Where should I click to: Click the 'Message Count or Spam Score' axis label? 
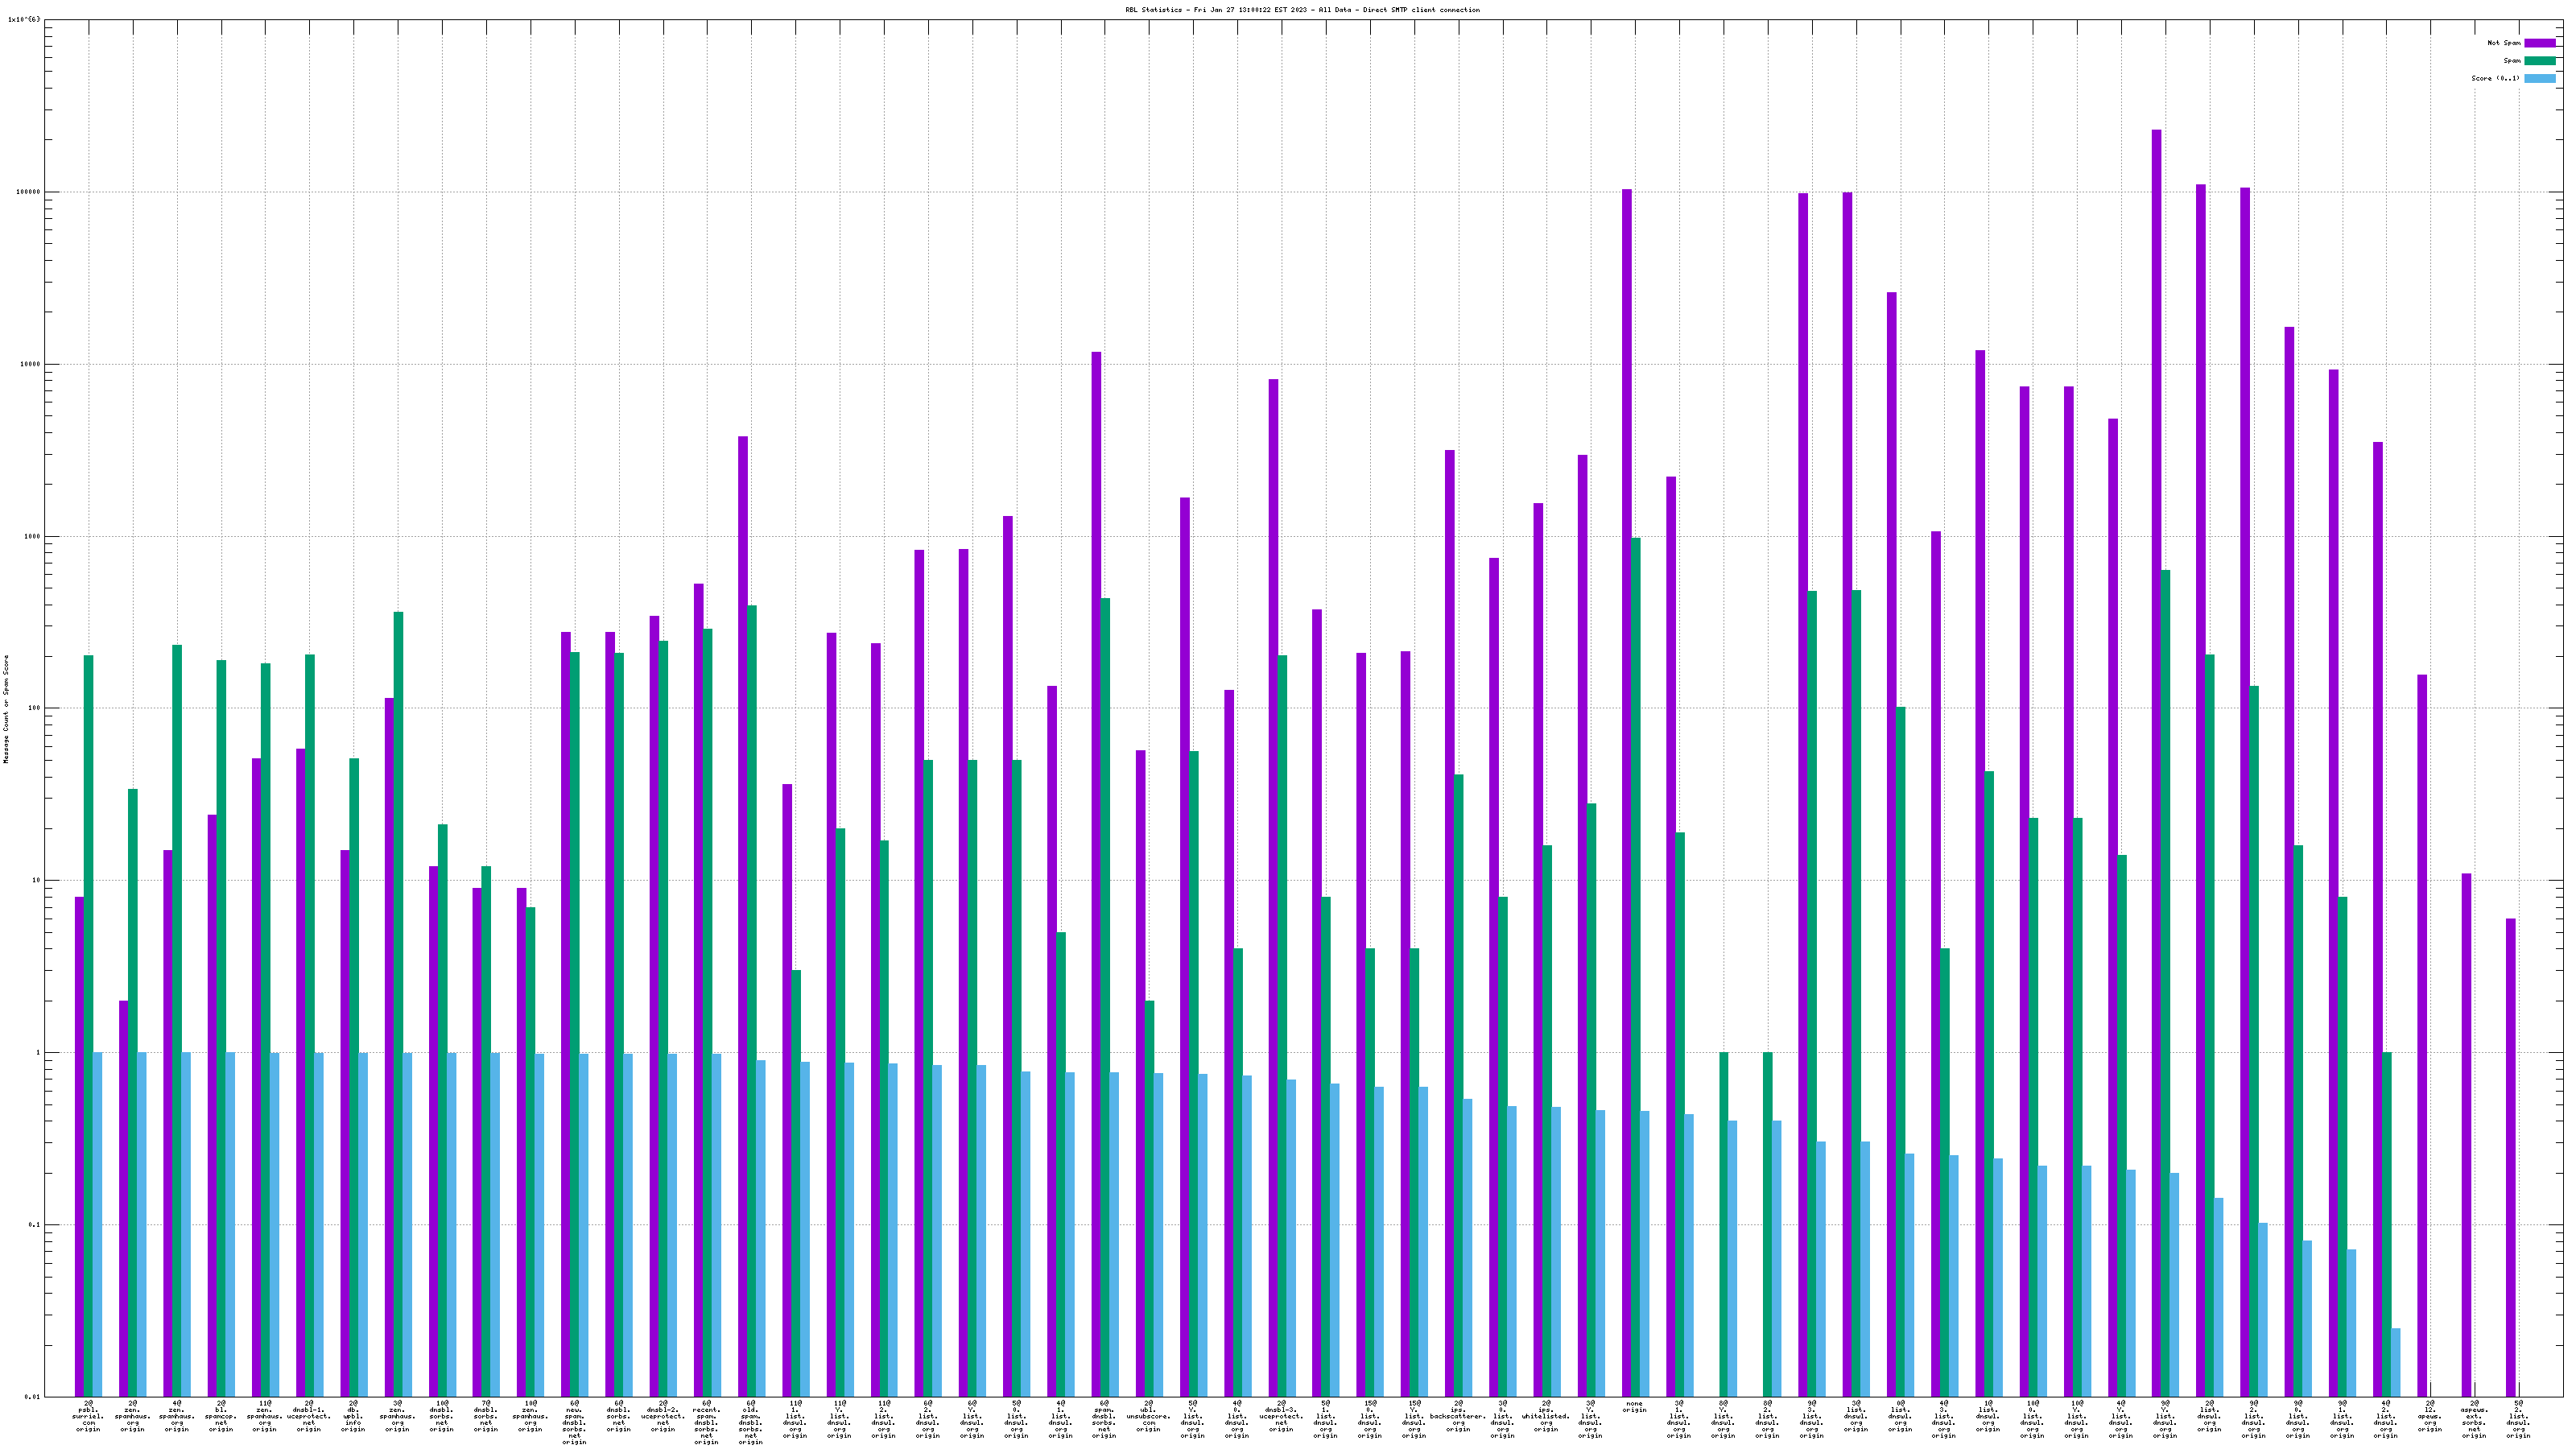click(6, 709)
